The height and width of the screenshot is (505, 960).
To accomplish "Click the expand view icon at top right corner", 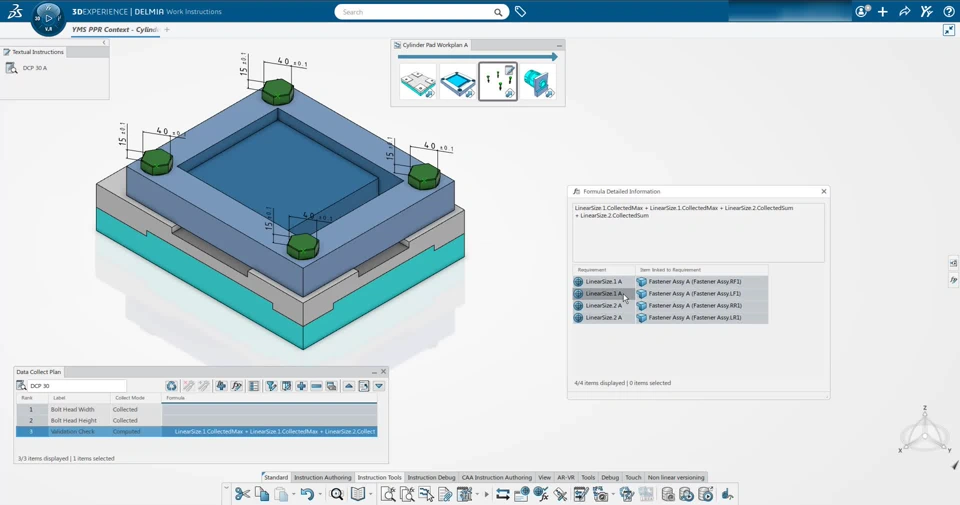I will pos(949,30).
